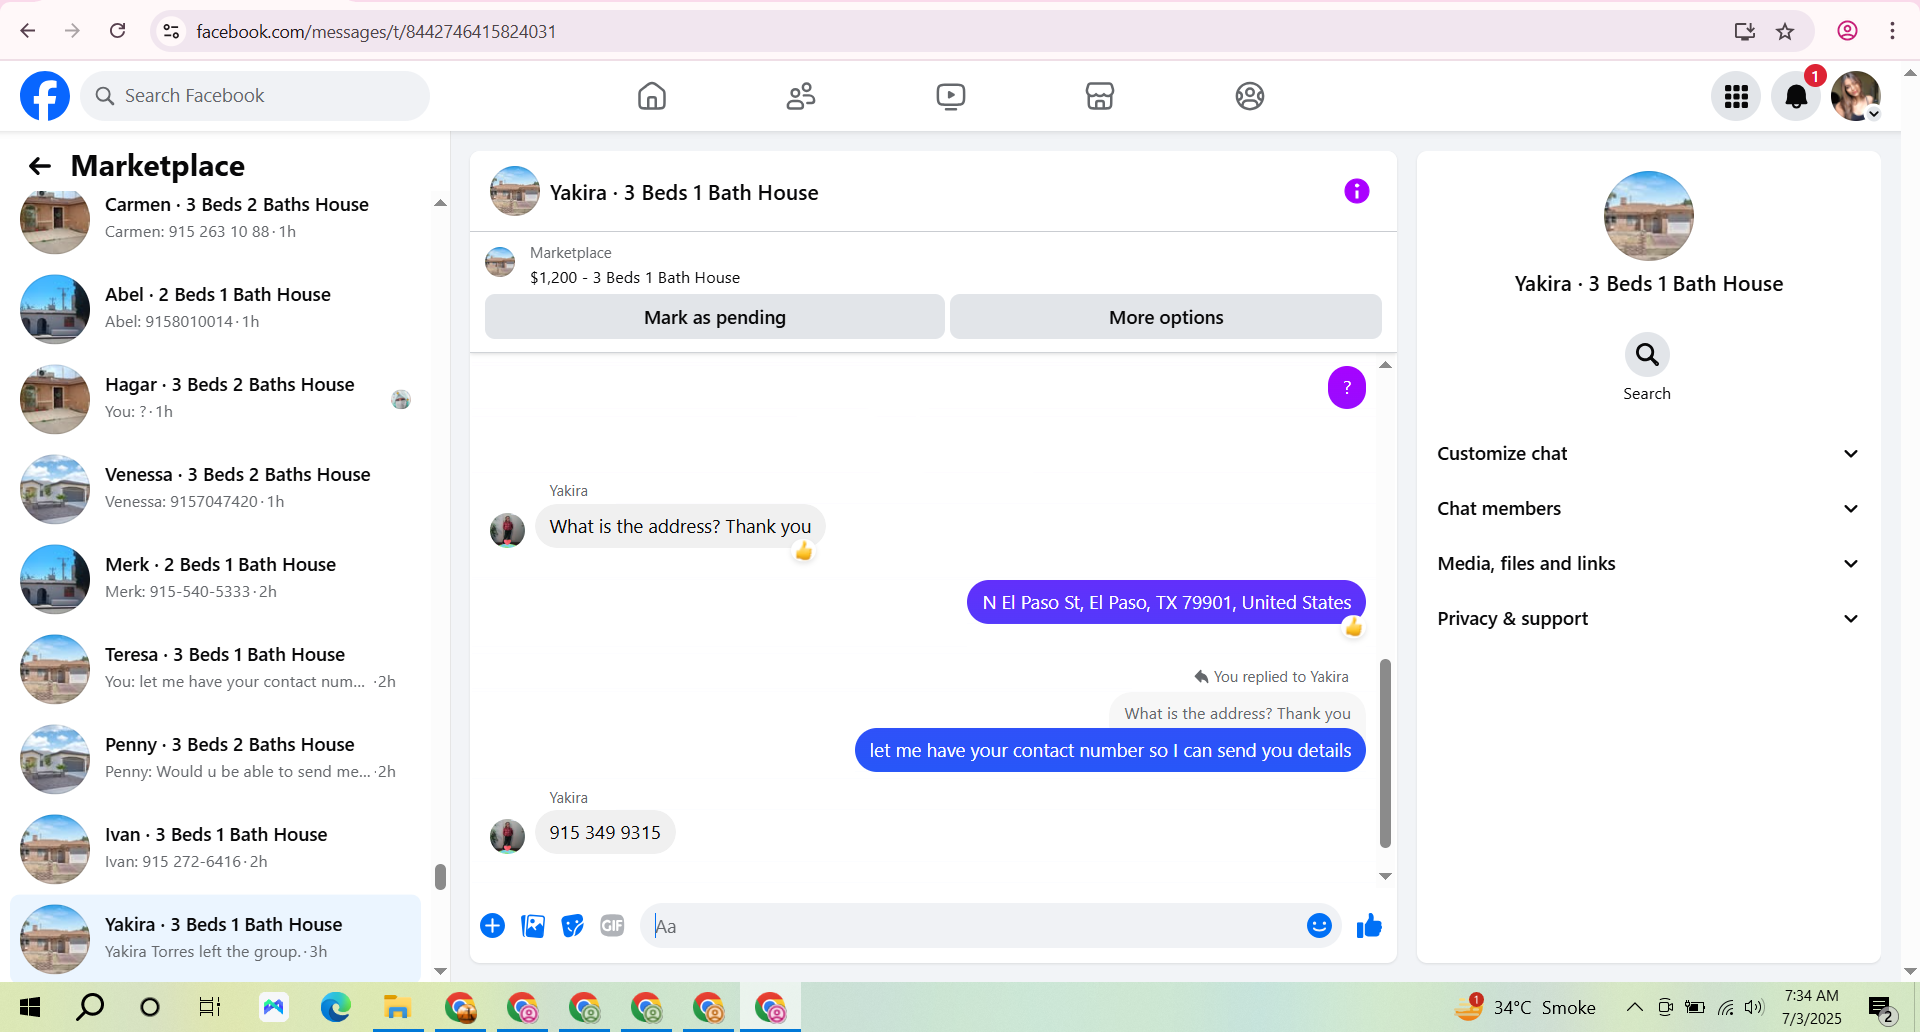
Task: Click thumbs-up reaction on address question
Action: pyautogui.click(x=804, y=551)
